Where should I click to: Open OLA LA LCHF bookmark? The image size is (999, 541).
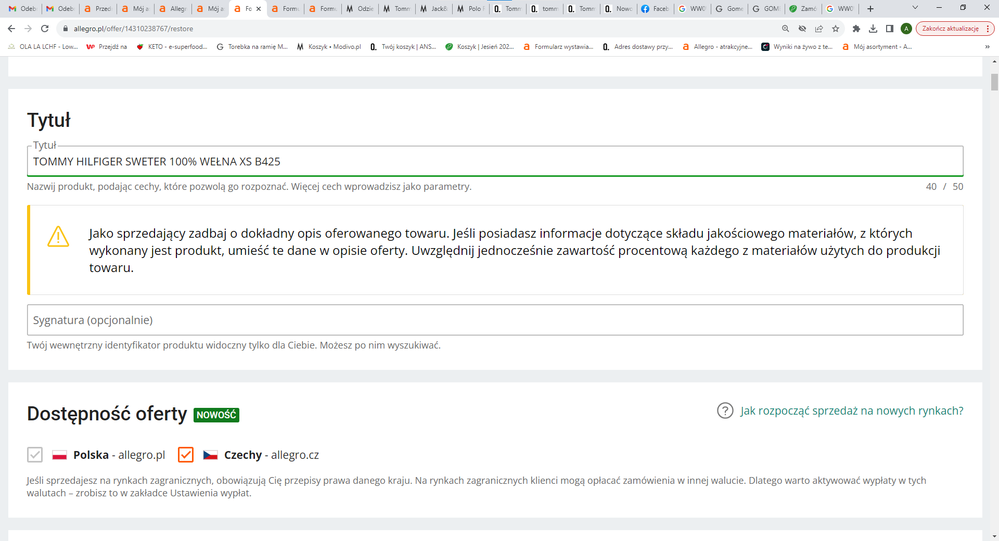[x=43, y=47]
